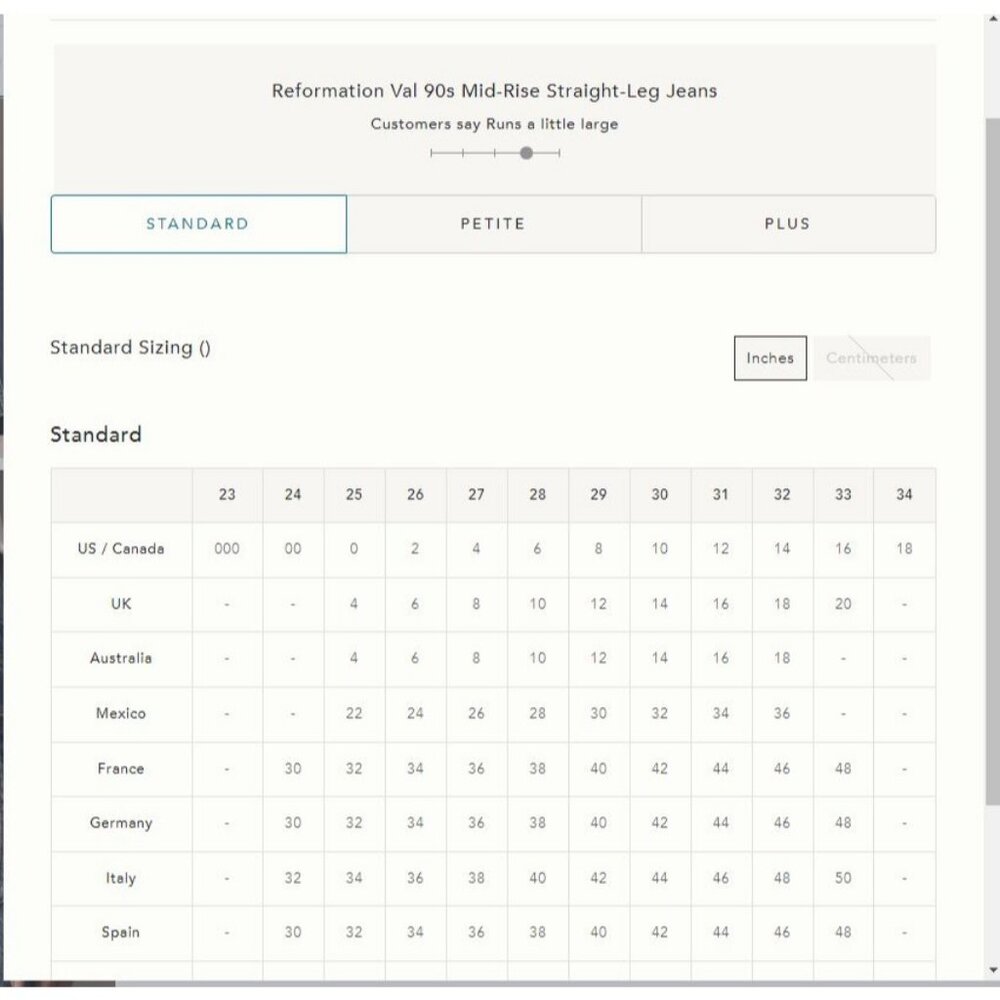The image size is (1000, 1000).
Task: Click the fit rating slider dot
Action: [x=526, y=153]
